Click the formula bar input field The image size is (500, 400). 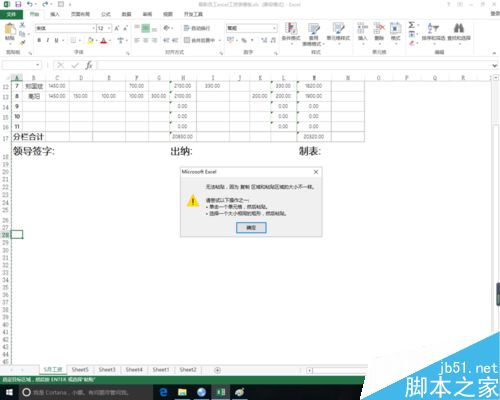pyautogui.click(x=293, y=65)
